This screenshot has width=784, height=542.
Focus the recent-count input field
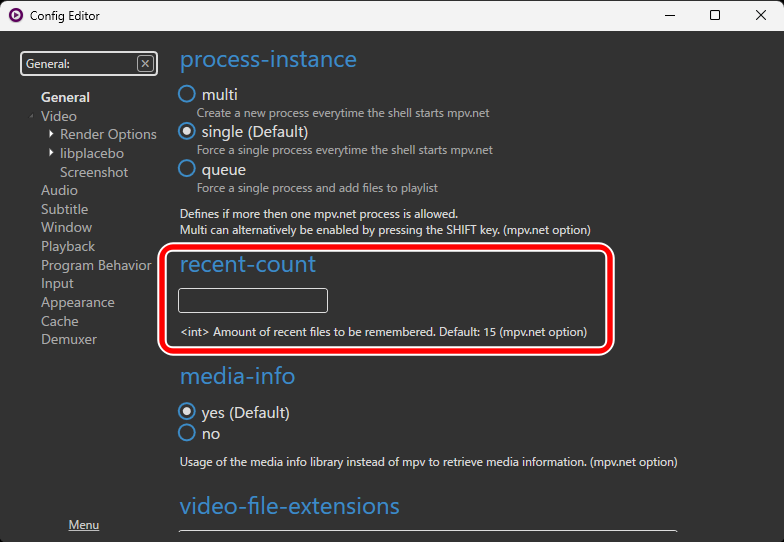coord(253,300)
